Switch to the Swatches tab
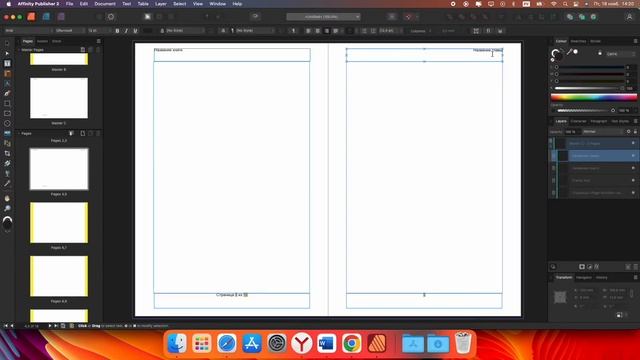This screenshot has height=360, width=640. point(578,41)
